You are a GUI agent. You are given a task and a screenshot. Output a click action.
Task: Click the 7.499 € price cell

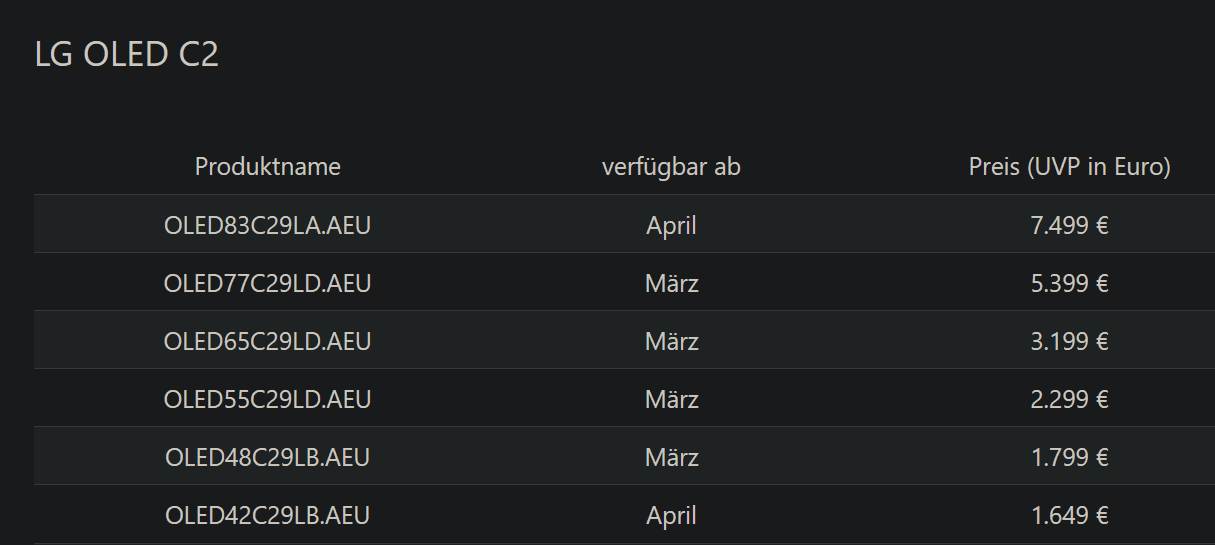click(1069, 225)
